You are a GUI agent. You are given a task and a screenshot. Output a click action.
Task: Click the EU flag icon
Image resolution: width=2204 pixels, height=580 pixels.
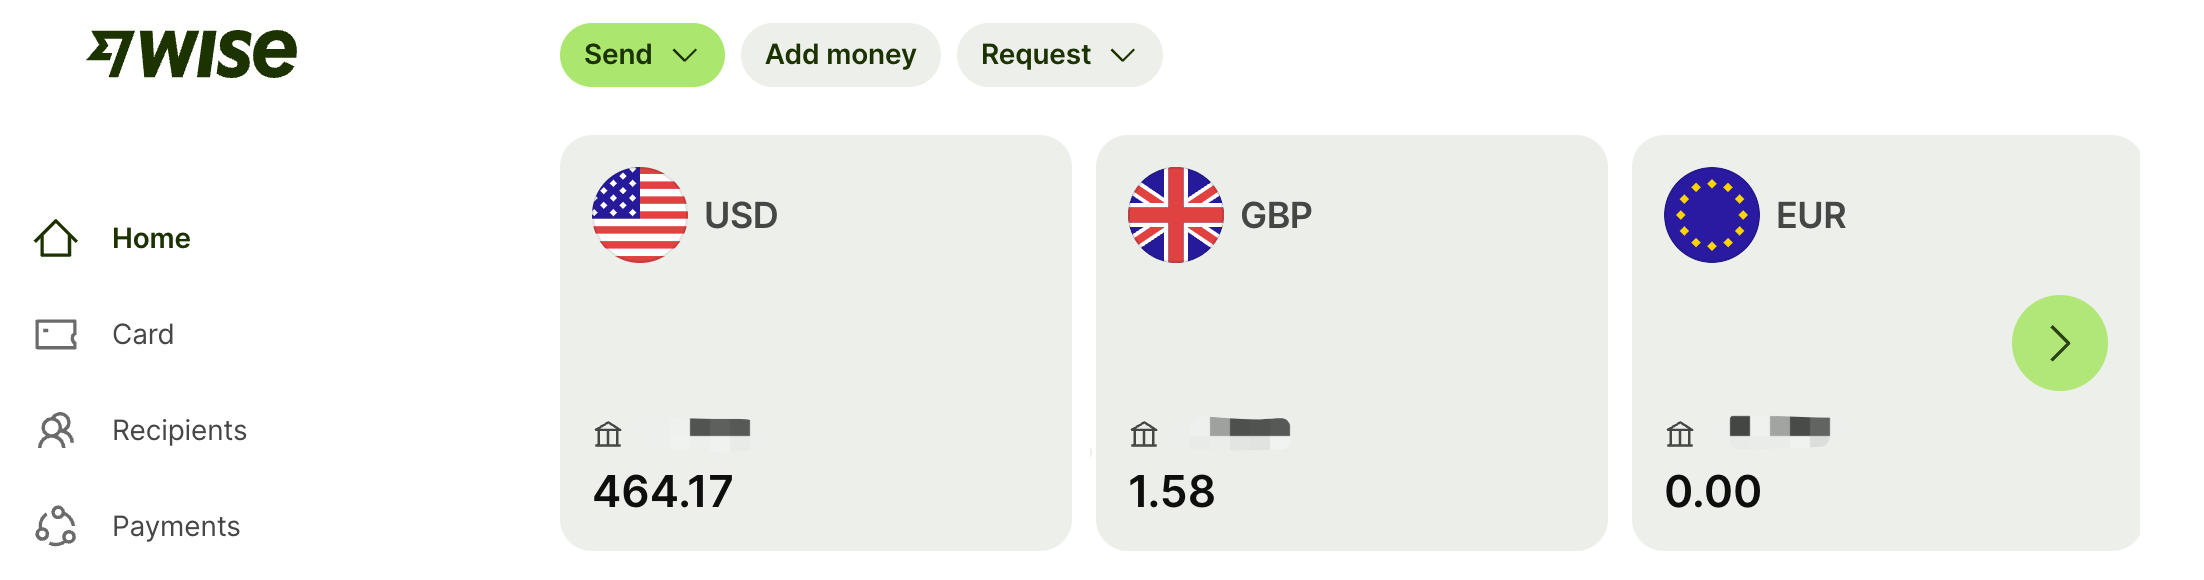(1712, 215)
